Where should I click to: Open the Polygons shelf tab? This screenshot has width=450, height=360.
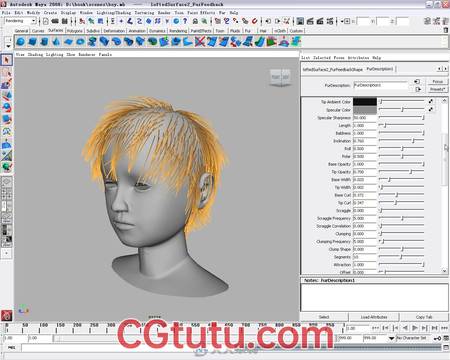coord(74,31)
